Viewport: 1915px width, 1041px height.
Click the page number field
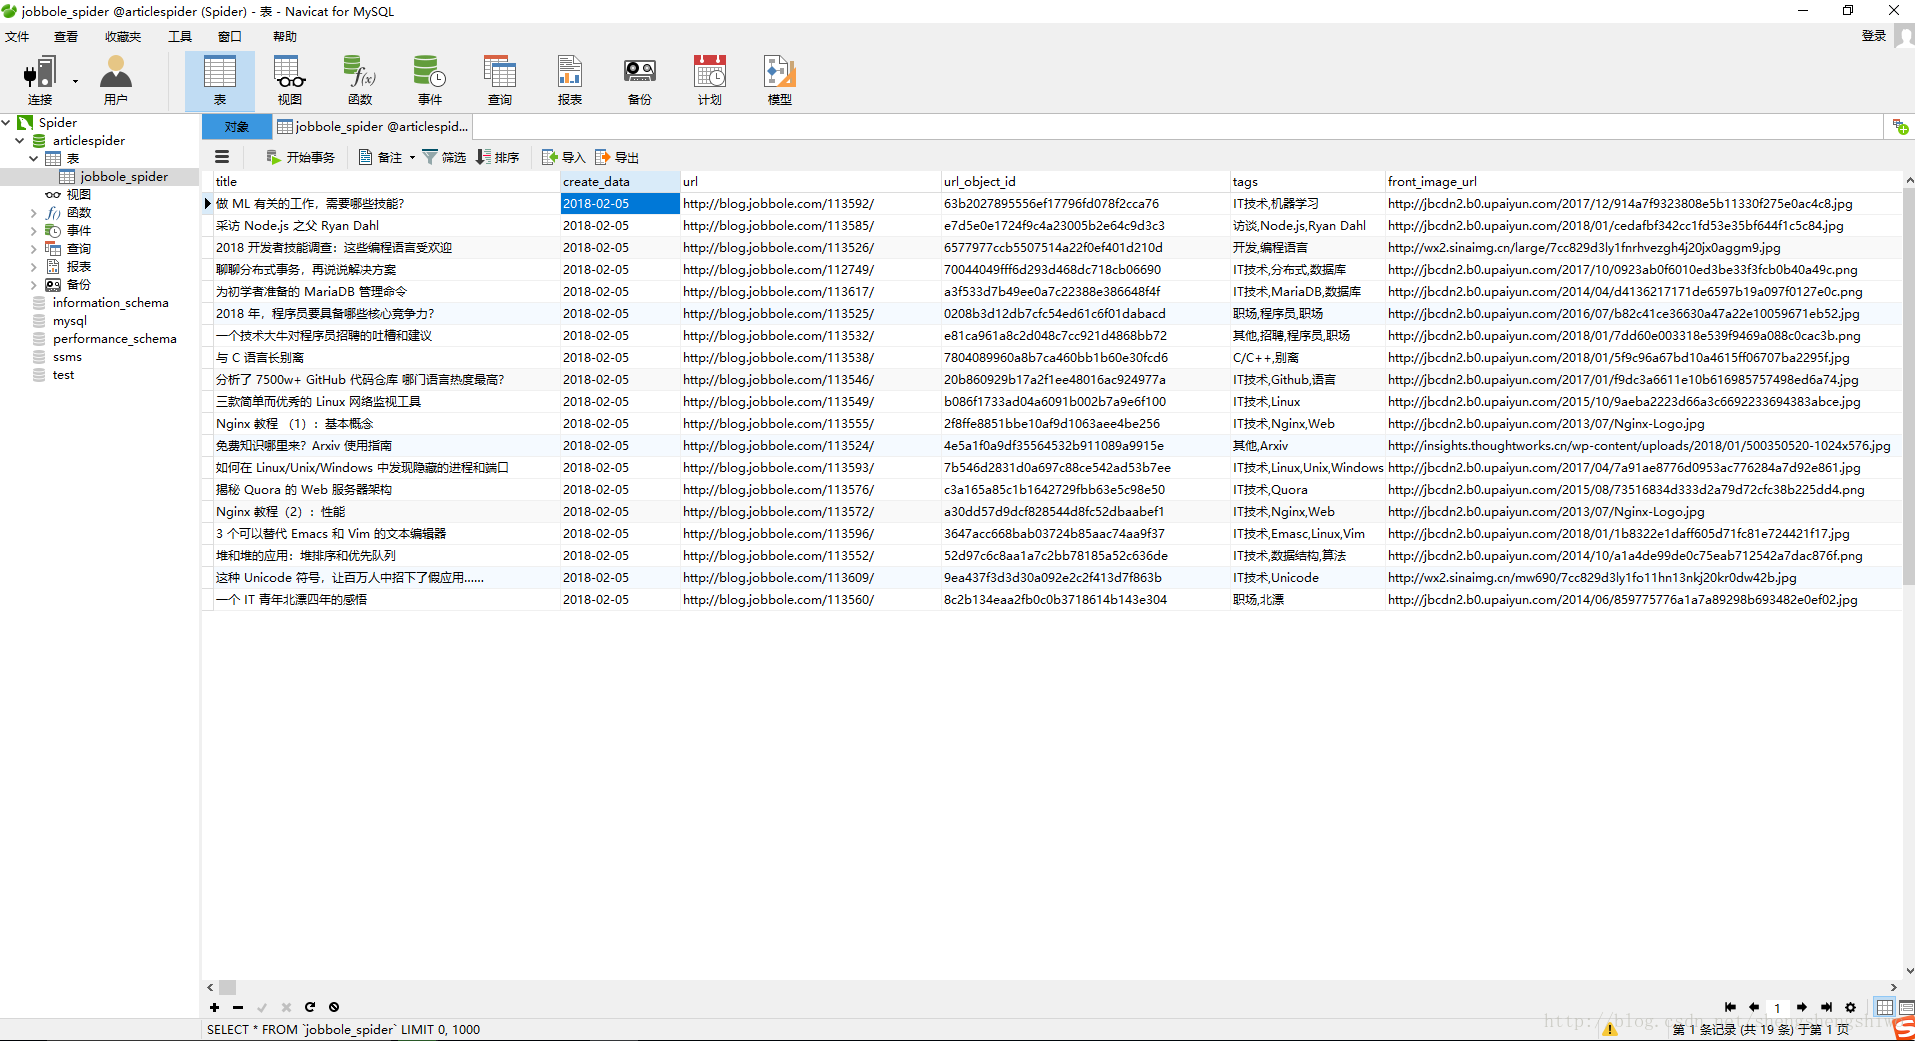pos(1778,1007)
